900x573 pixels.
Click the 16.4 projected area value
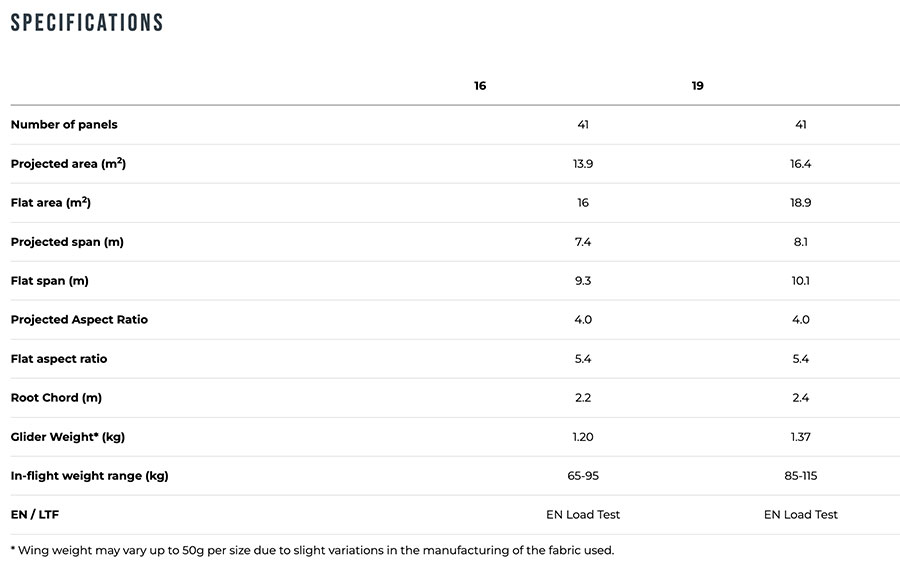pyautogui.click(x=800, y=164)
